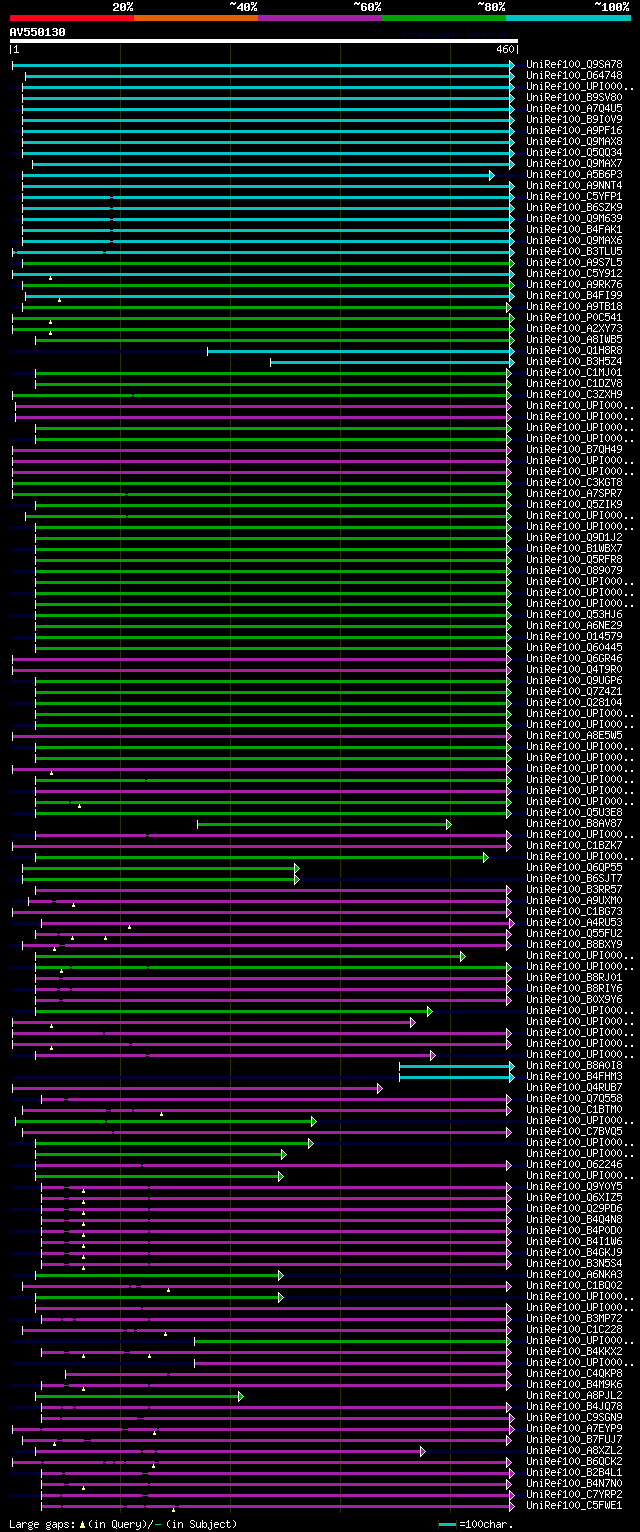Select hit label UniRef100_Q28104
The image size is (640, 1532).
[574, 702]
